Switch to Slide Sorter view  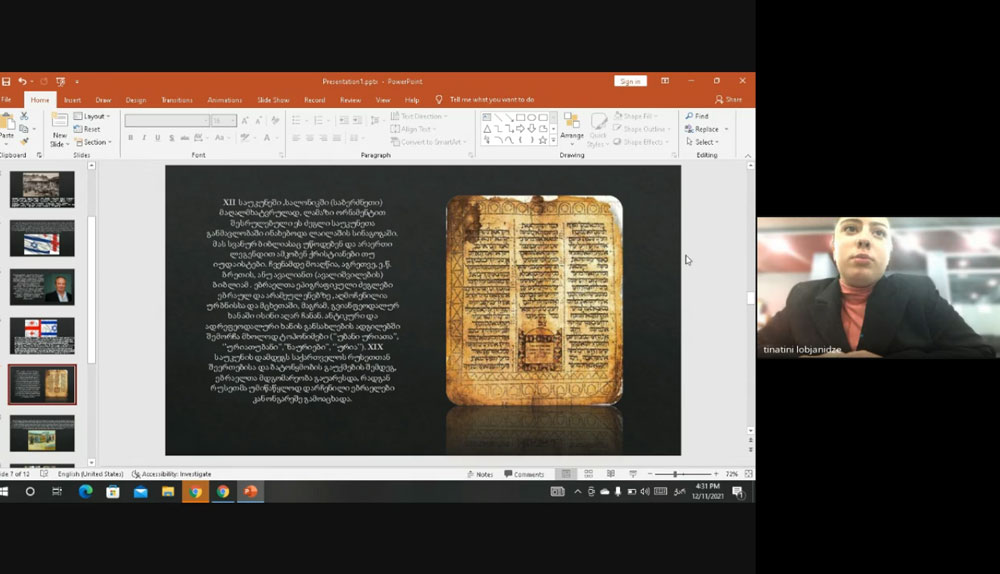tap(587, 474)
